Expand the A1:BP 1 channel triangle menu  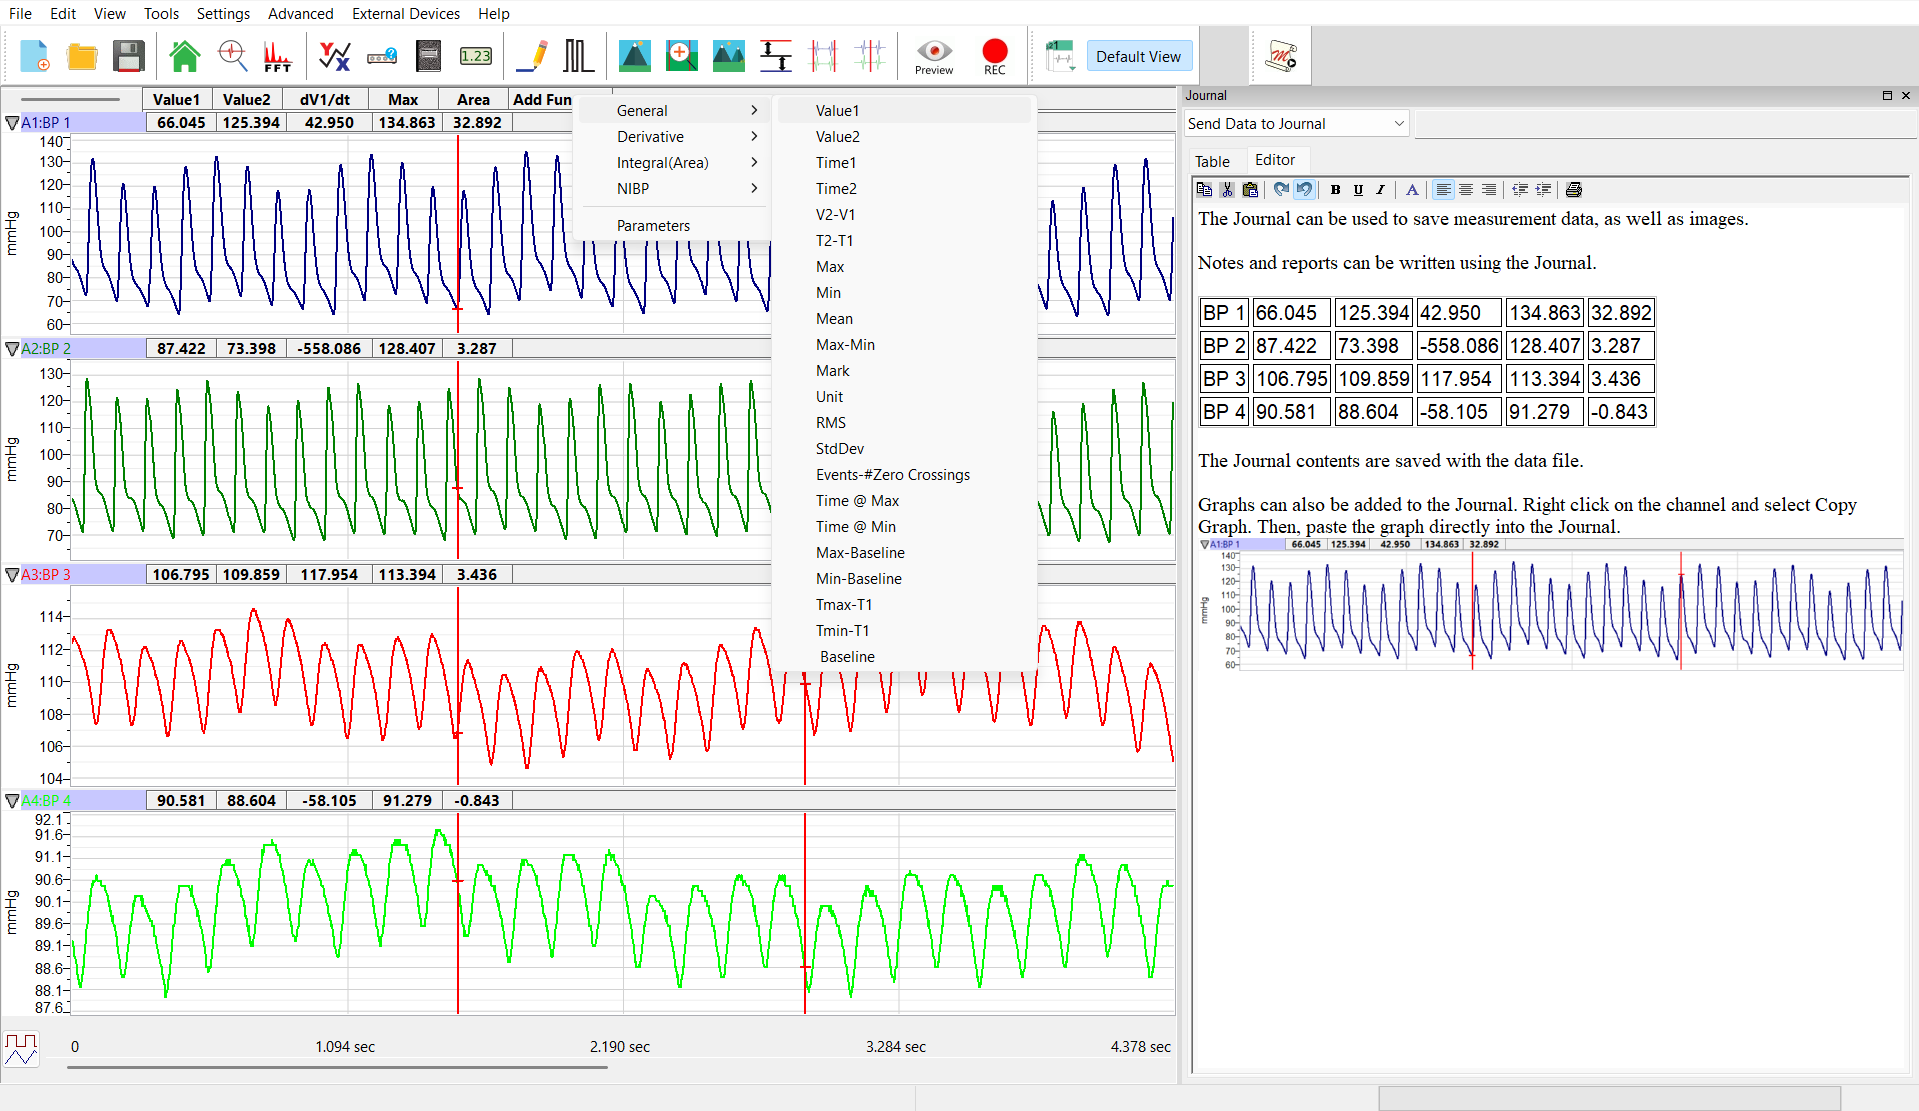pos(12,123)
